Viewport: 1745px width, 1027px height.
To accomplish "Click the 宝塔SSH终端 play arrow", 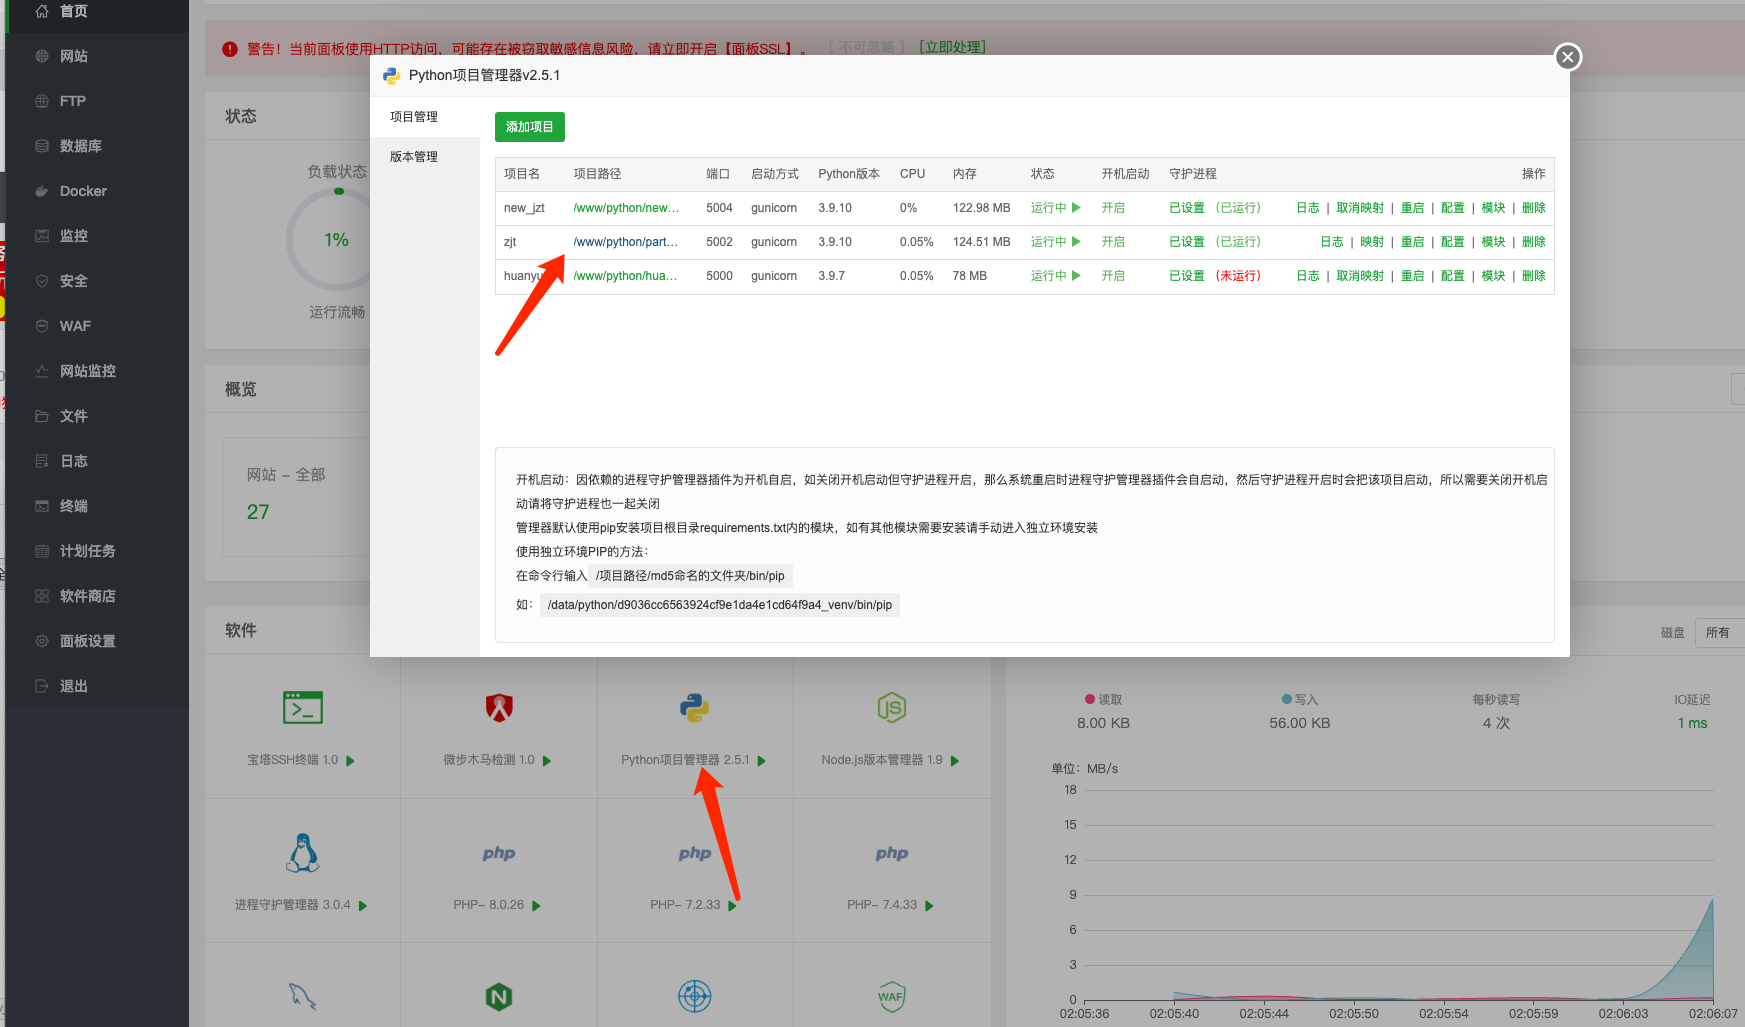I will 351,761.
